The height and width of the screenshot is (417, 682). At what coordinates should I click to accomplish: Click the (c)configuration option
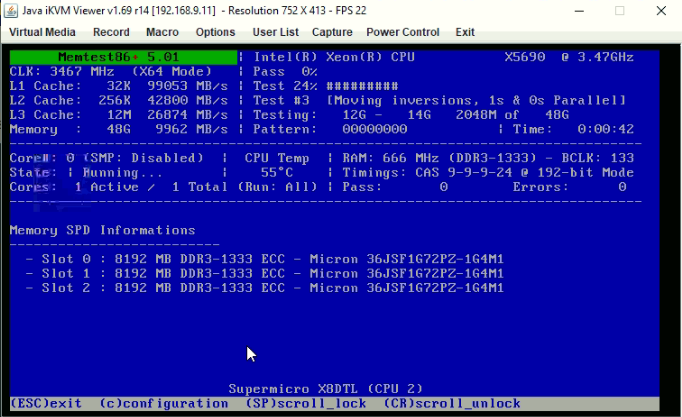click(164, 404)
